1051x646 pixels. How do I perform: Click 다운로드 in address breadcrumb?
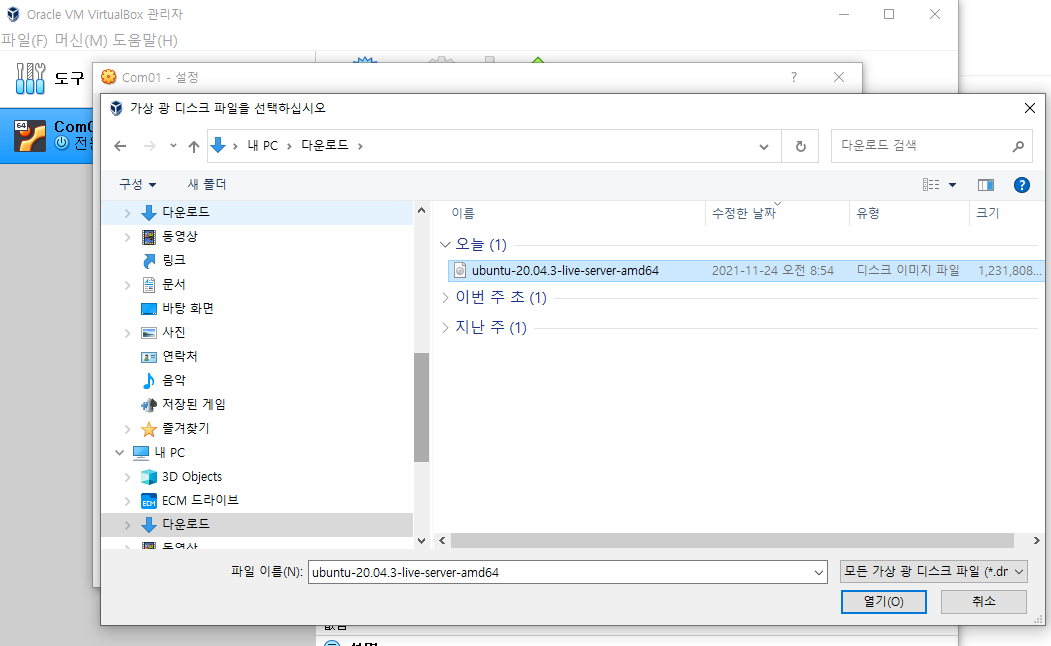click(x=325, y=145)
